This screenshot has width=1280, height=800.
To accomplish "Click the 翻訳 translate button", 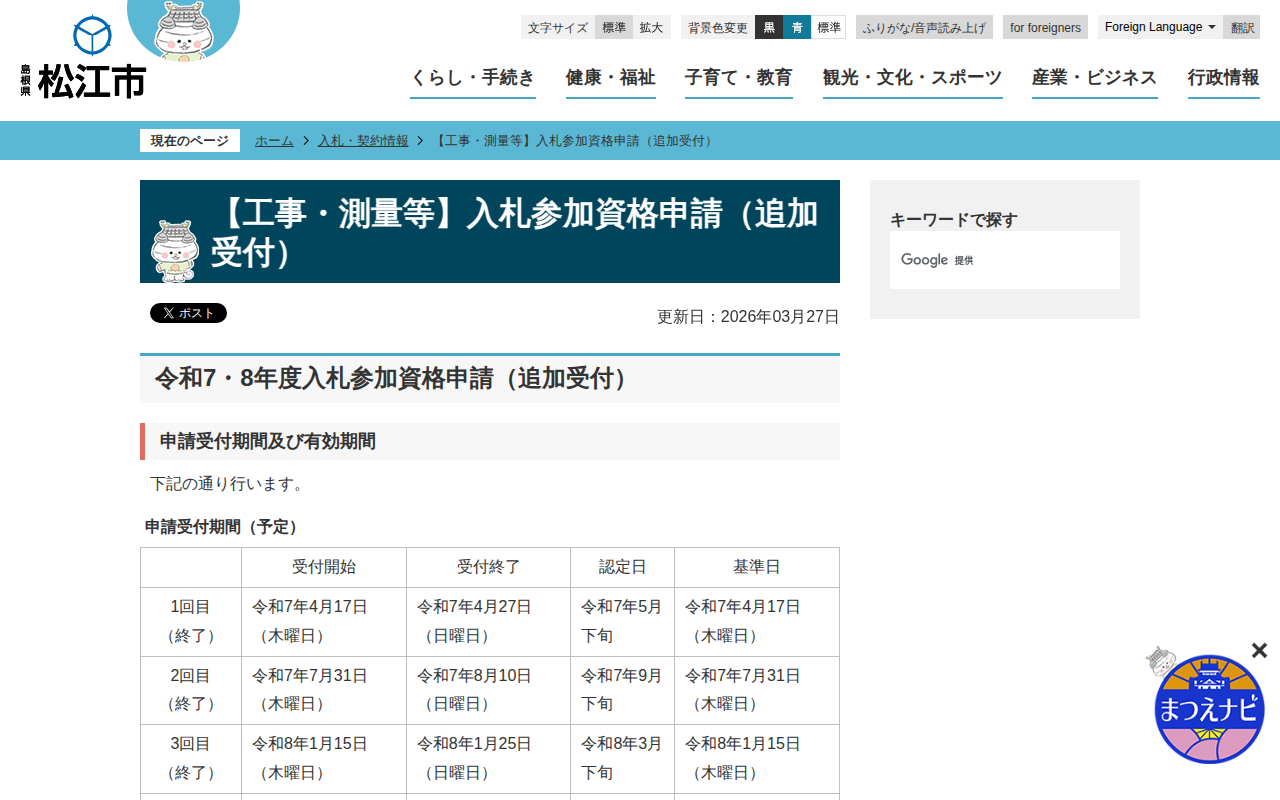I will coord(1242,27).
